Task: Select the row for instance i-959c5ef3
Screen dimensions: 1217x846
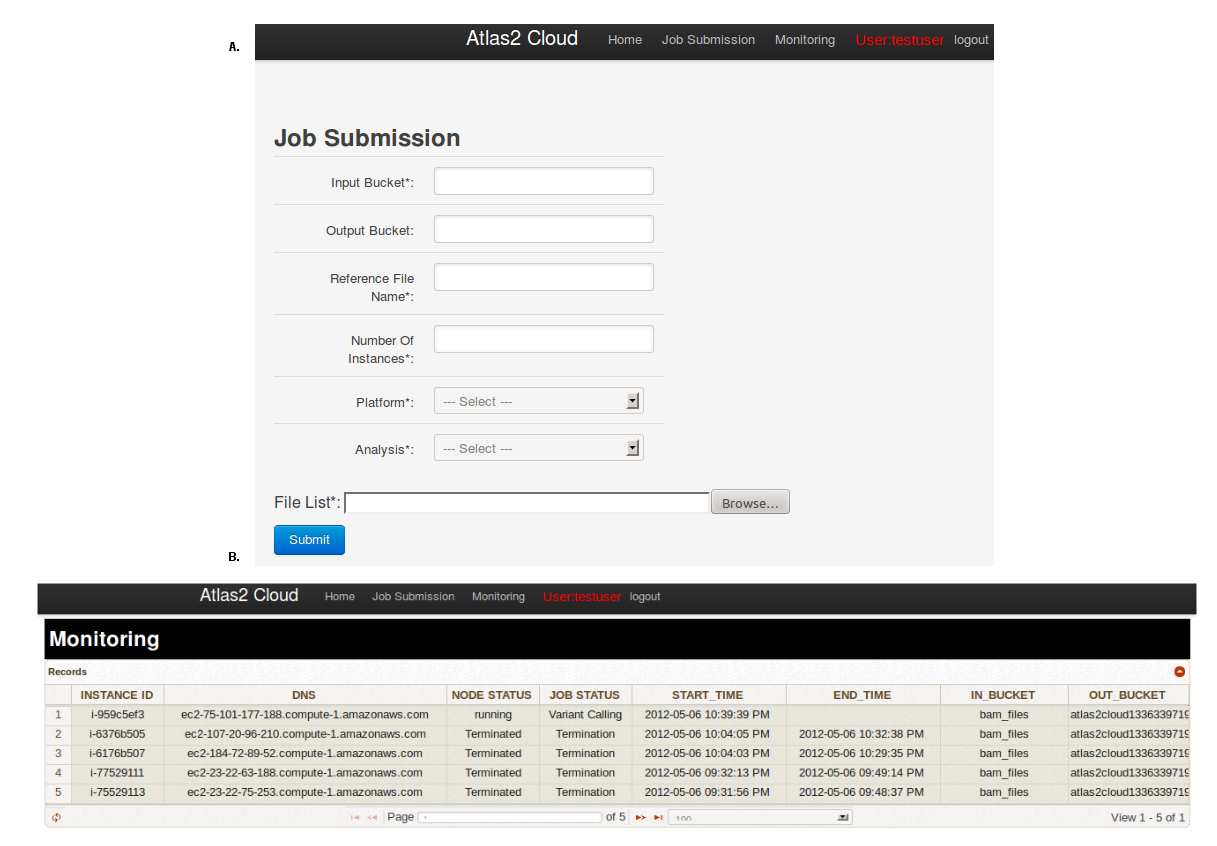Action: pyautogui.click(x=117, y=714)
